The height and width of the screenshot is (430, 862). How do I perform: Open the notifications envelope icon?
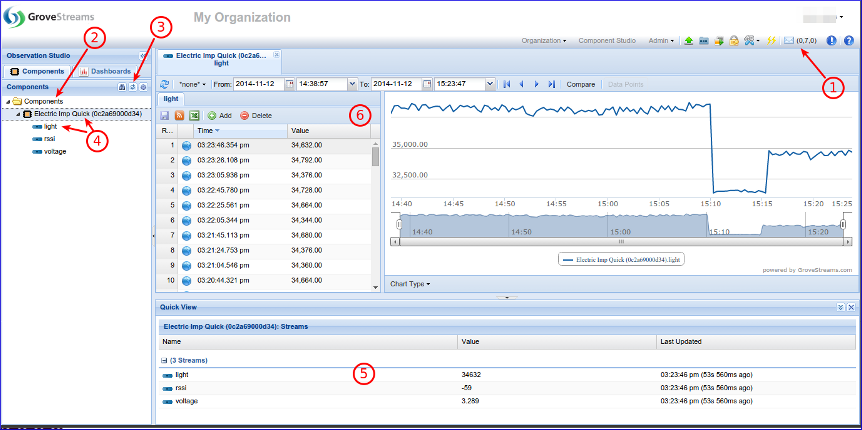[x=787, y=41]
